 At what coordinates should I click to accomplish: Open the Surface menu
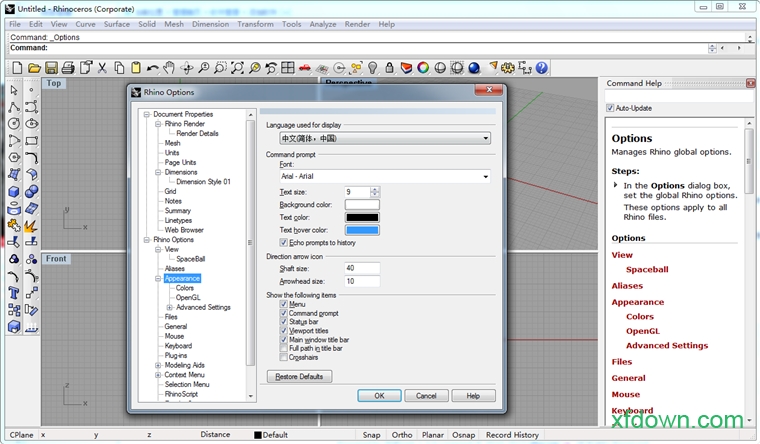point(117,24)
